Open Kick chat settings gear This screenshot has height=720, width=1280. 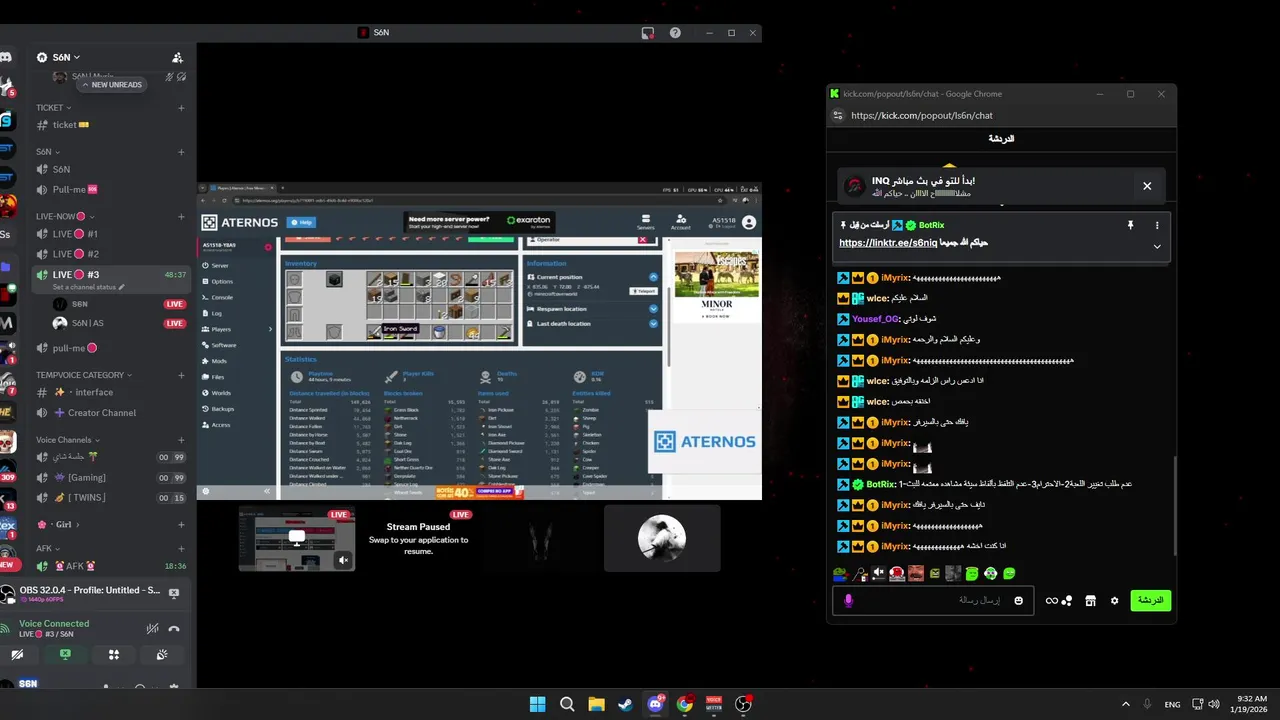(1115, 601)
